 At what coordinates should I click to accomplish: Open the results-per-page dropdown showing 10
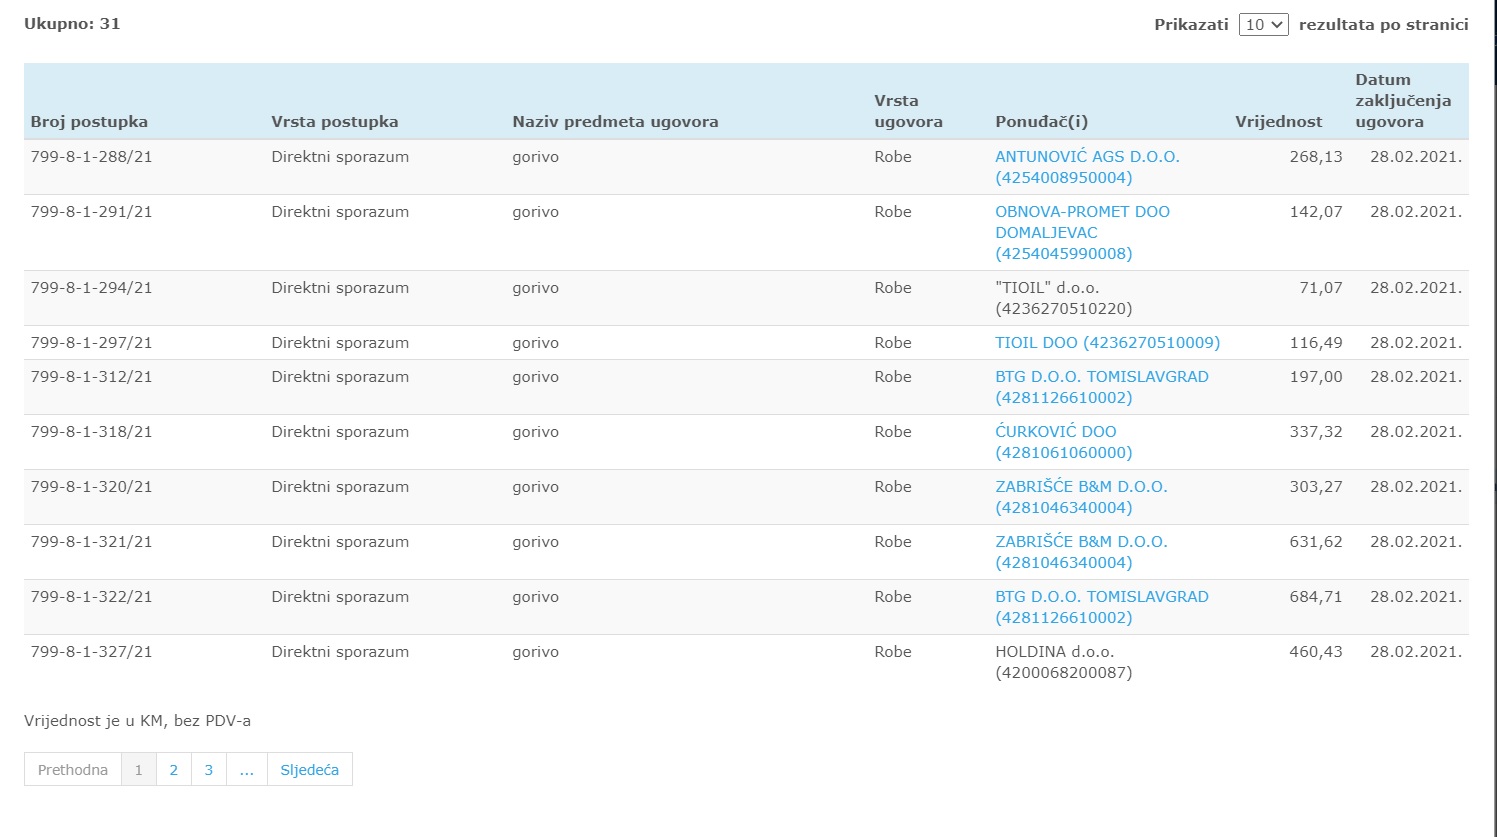point(1263,24)
